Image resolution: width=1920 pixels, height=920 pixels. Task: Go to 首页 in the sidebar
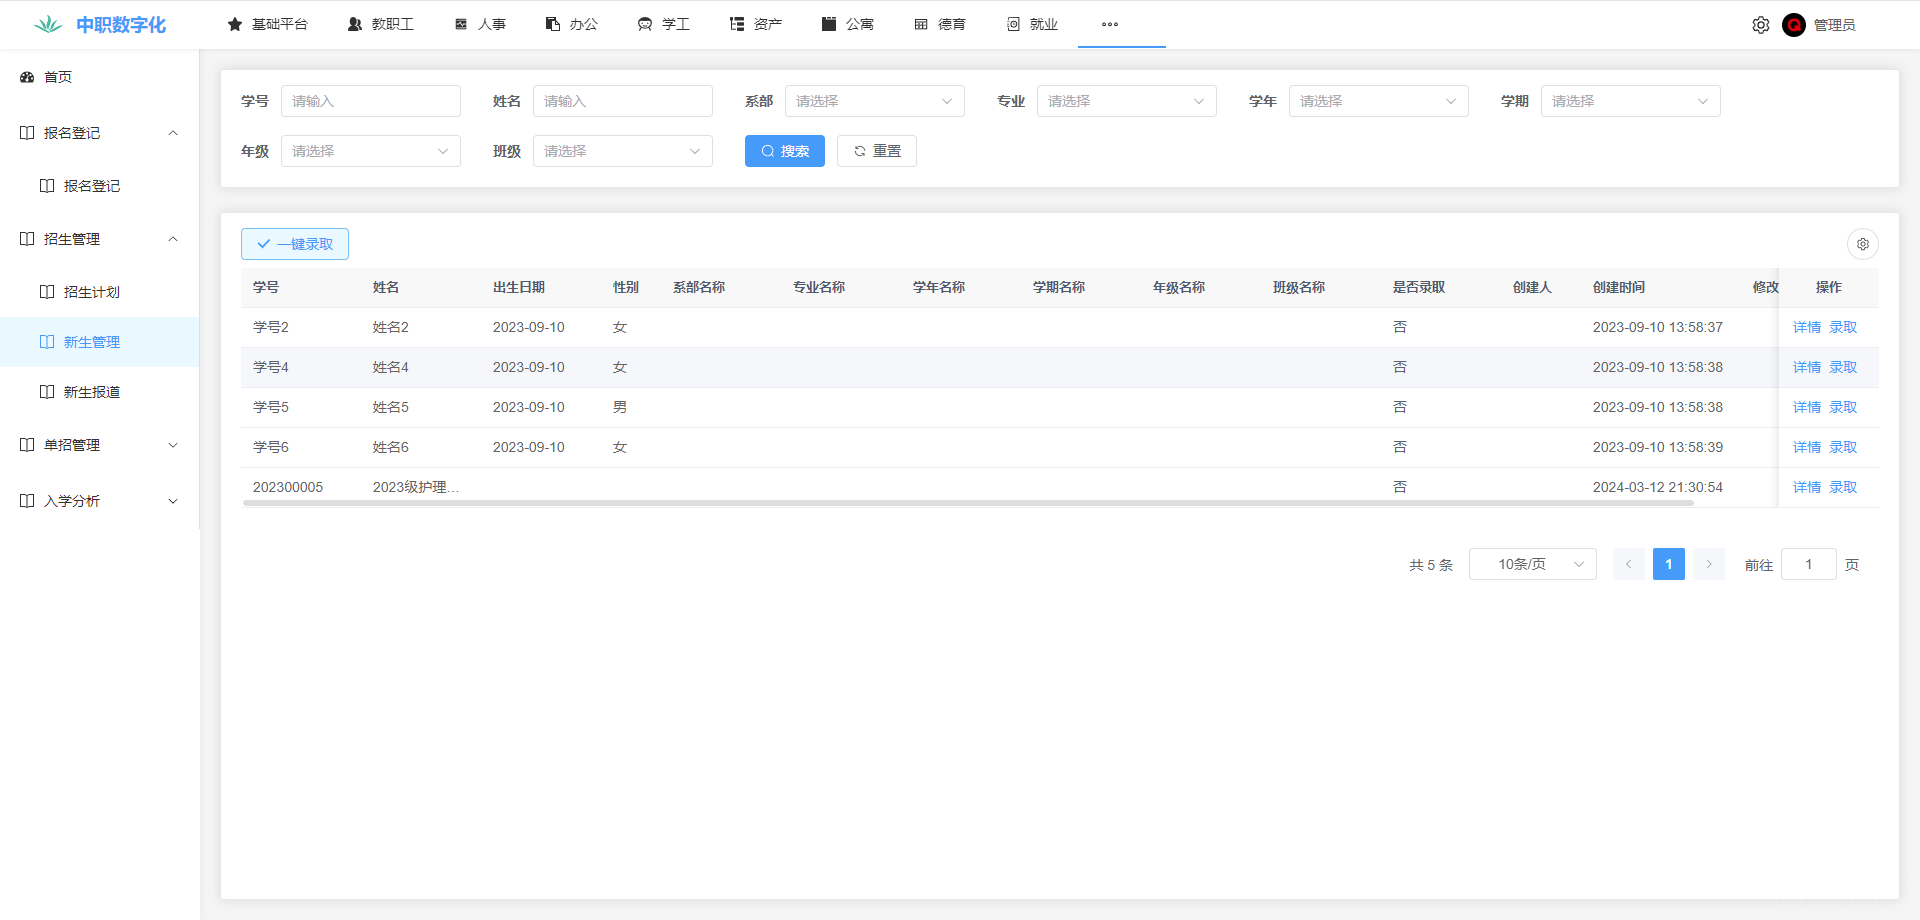point(58,77)
